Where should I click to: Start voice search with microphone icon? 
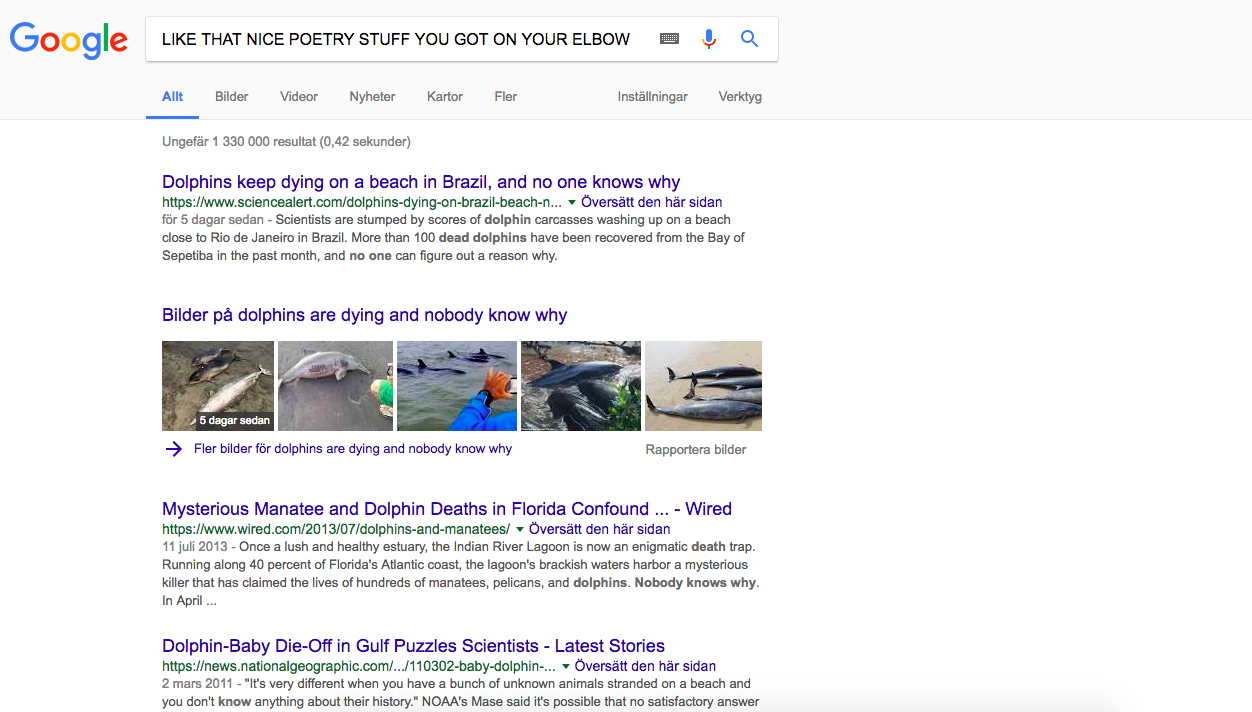[x=709, y=39]
